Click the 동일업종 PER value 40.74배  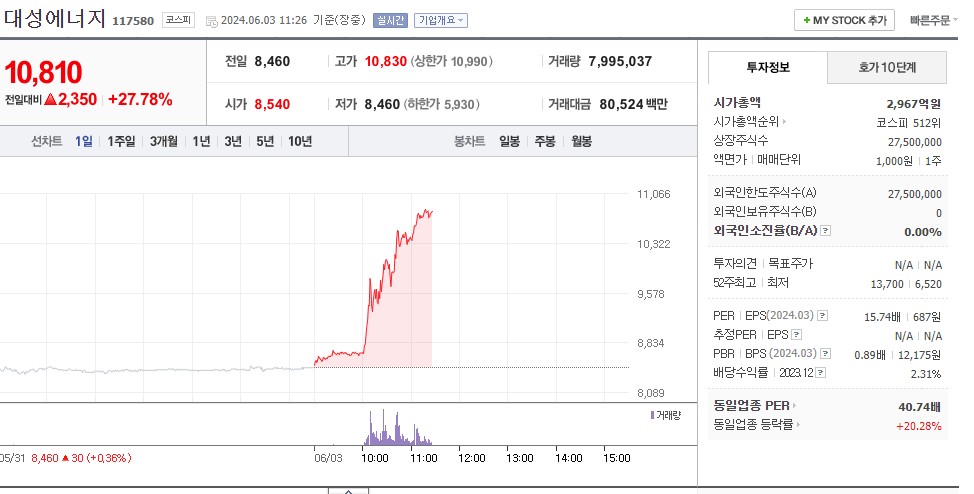coord(920,407)
